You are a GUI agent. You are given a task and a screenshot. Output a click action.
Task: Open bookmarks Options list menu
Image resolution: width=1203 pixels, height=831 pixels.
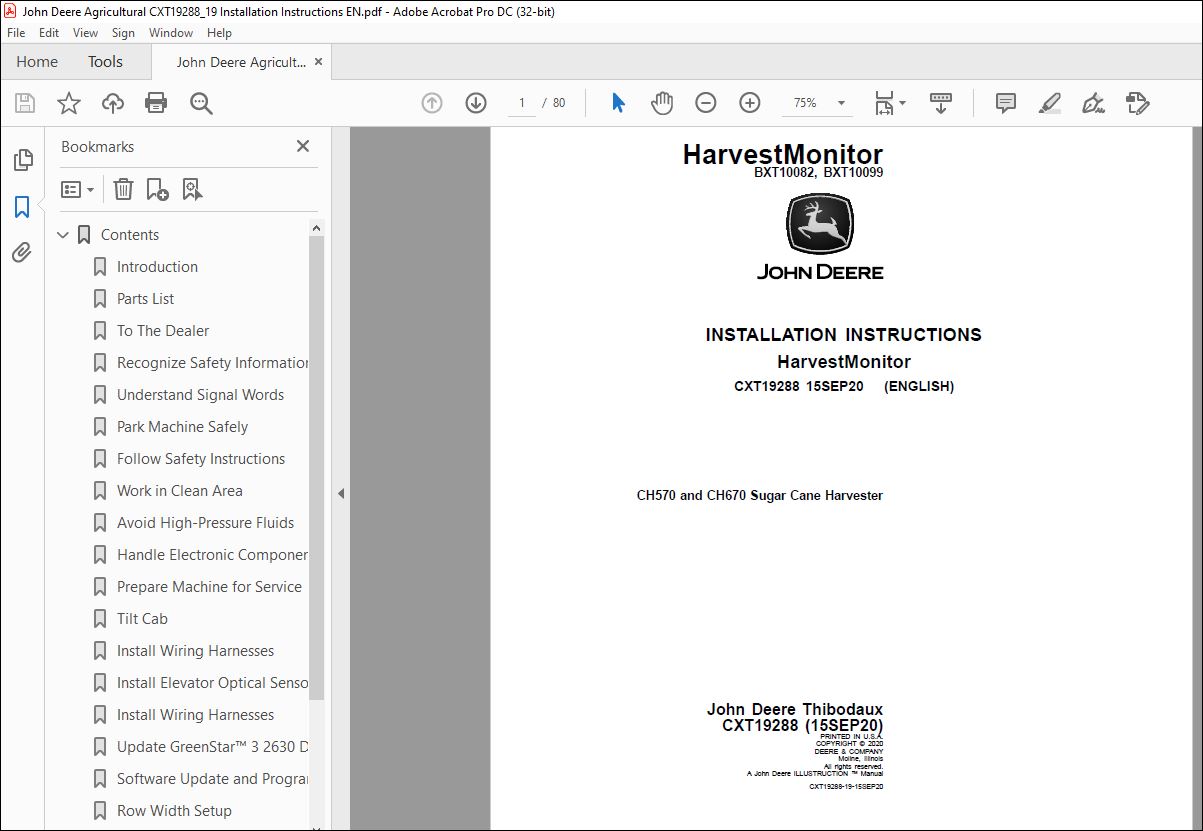(x=77, y=189)
